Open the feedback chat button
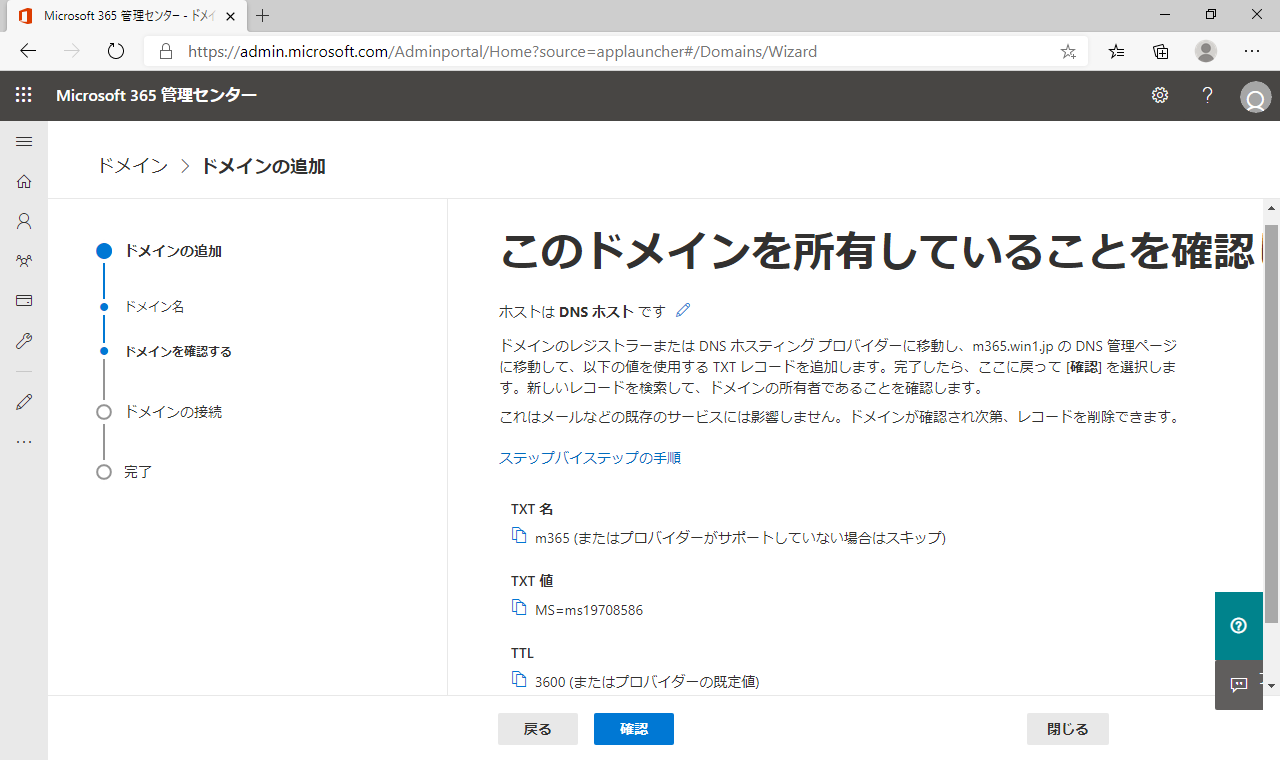Screen dimensions: 1280x760 click(1239, 685)
